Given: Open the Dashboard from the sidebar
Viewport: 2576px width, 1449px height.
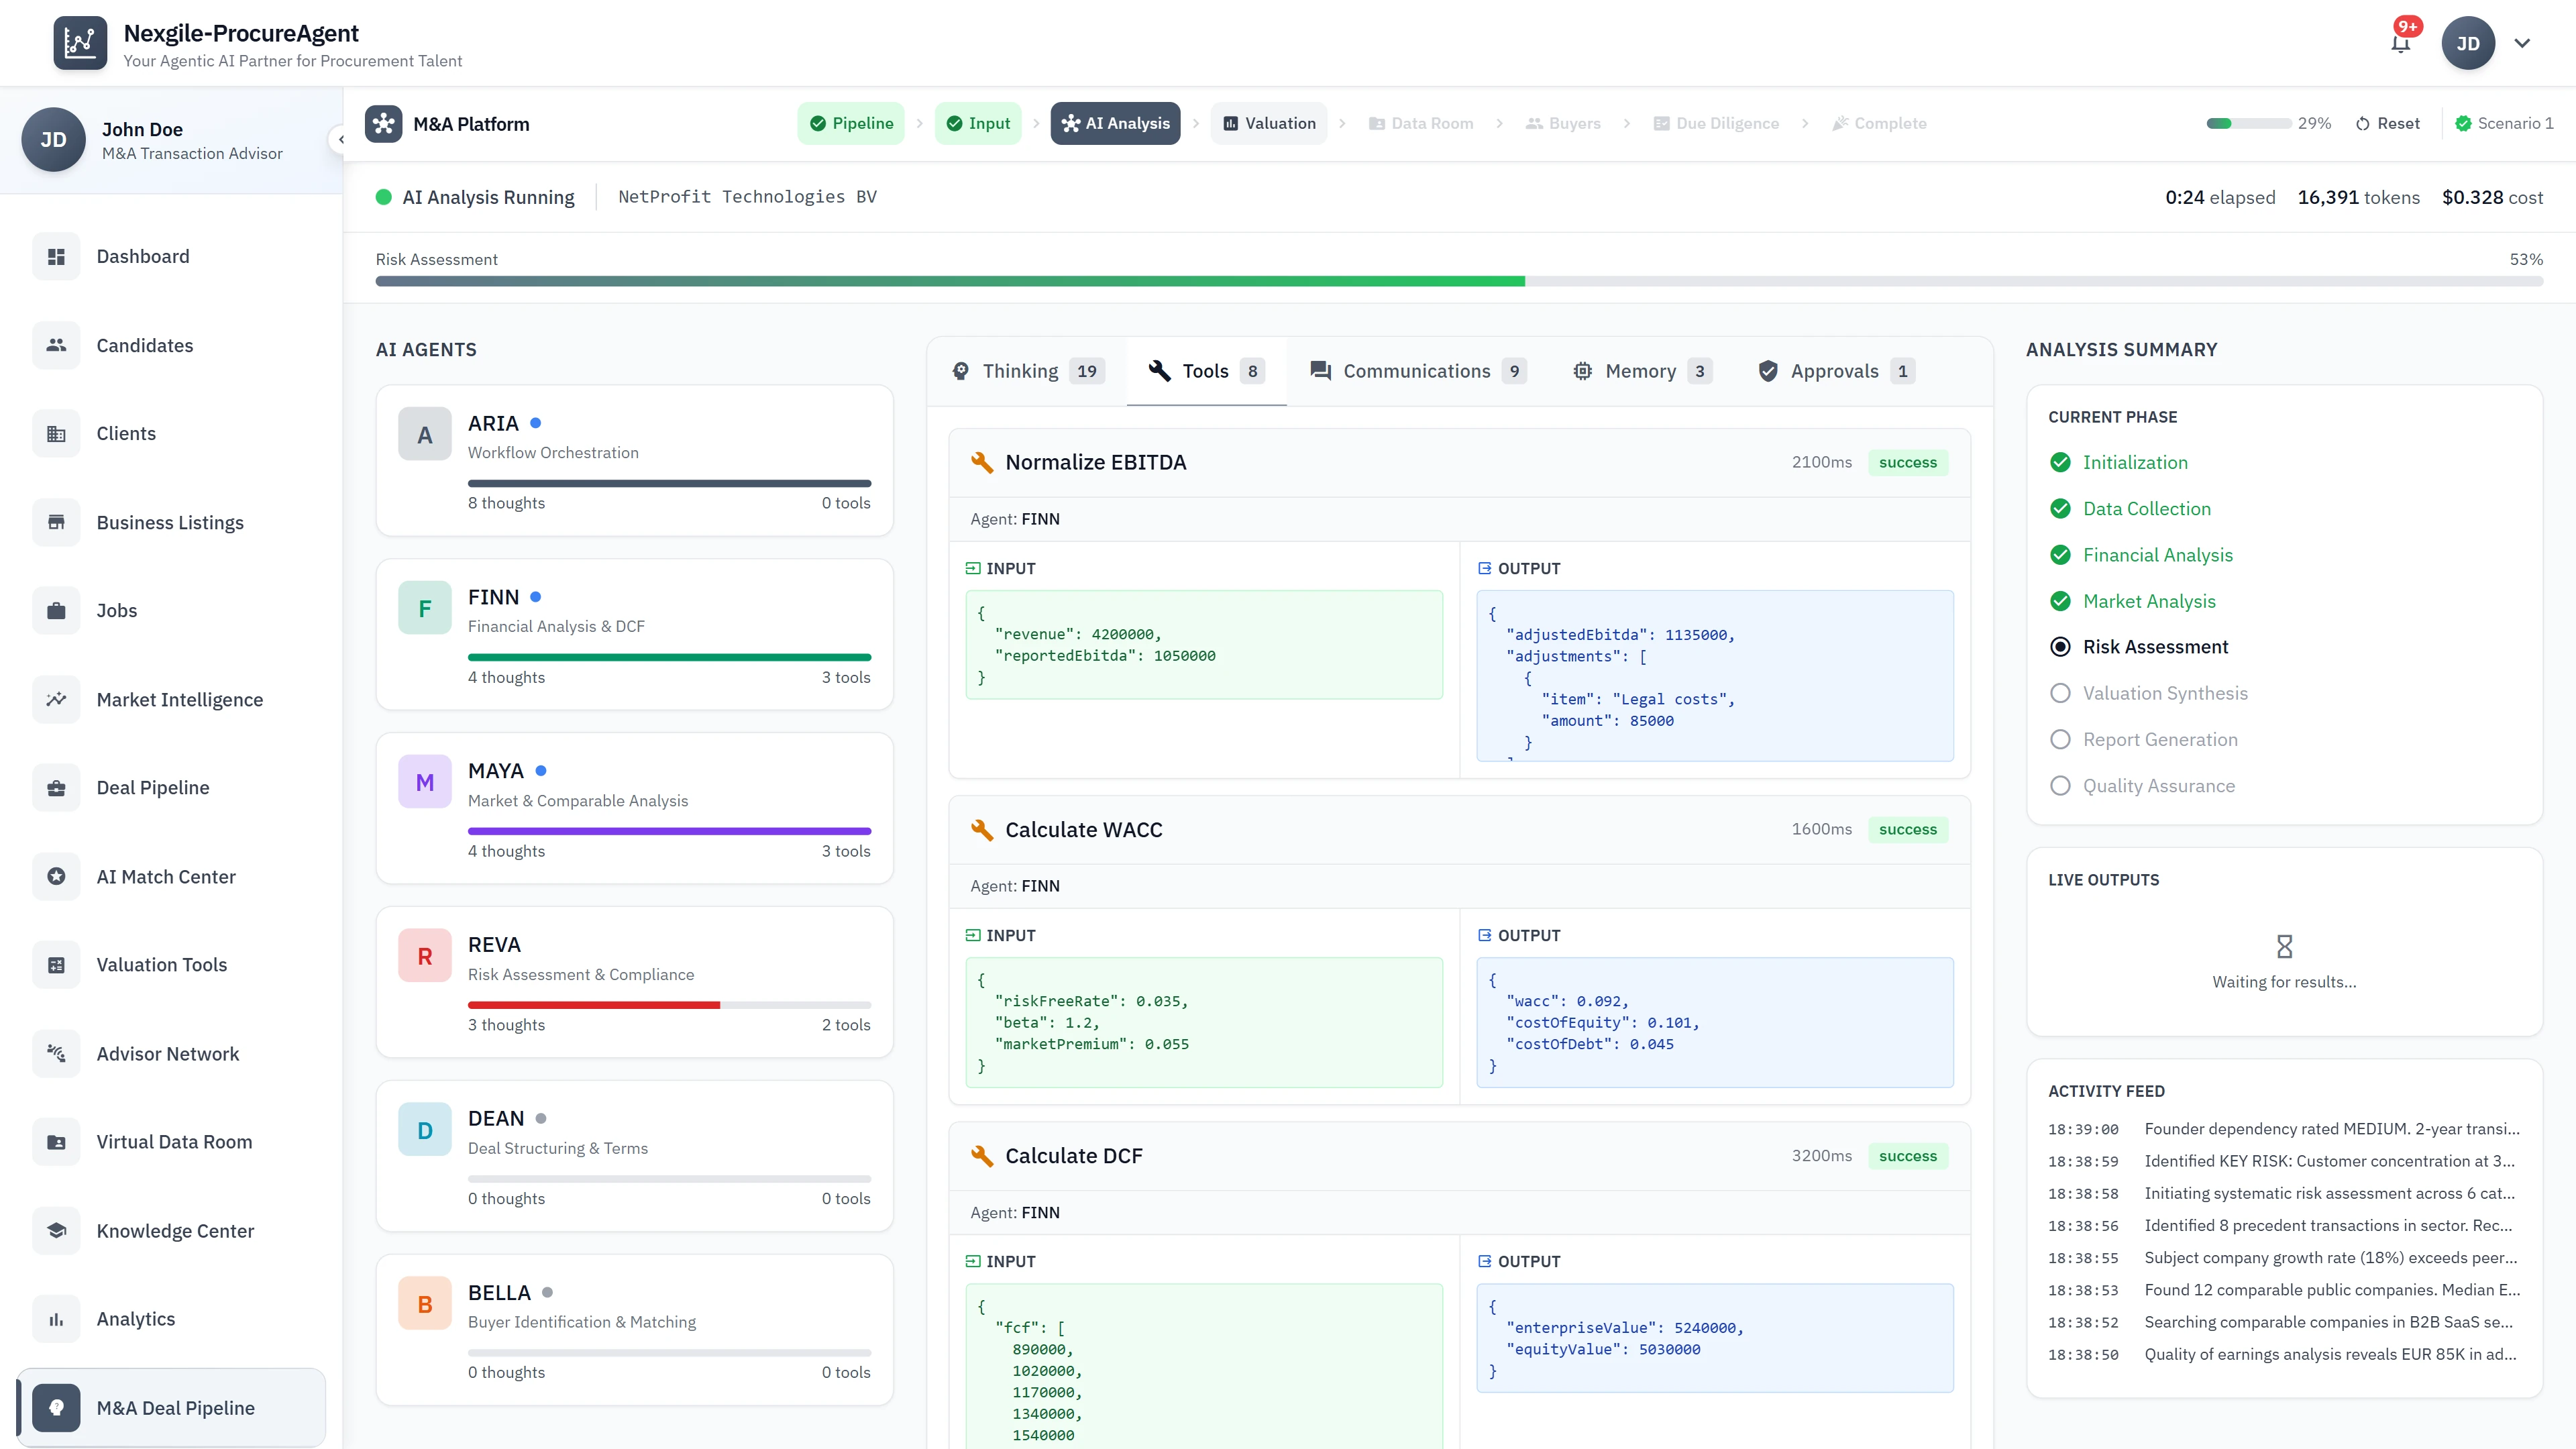Looking at the screenshot, I should (142, 256).
